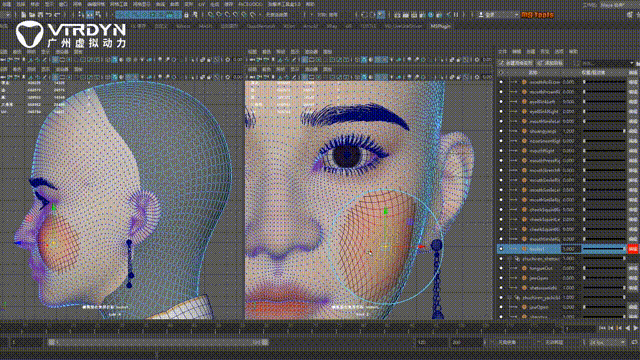The height and width of the screenshot is (360, 640).
Task: Click the weight value field of selected row
Action: tap(570, 249)
